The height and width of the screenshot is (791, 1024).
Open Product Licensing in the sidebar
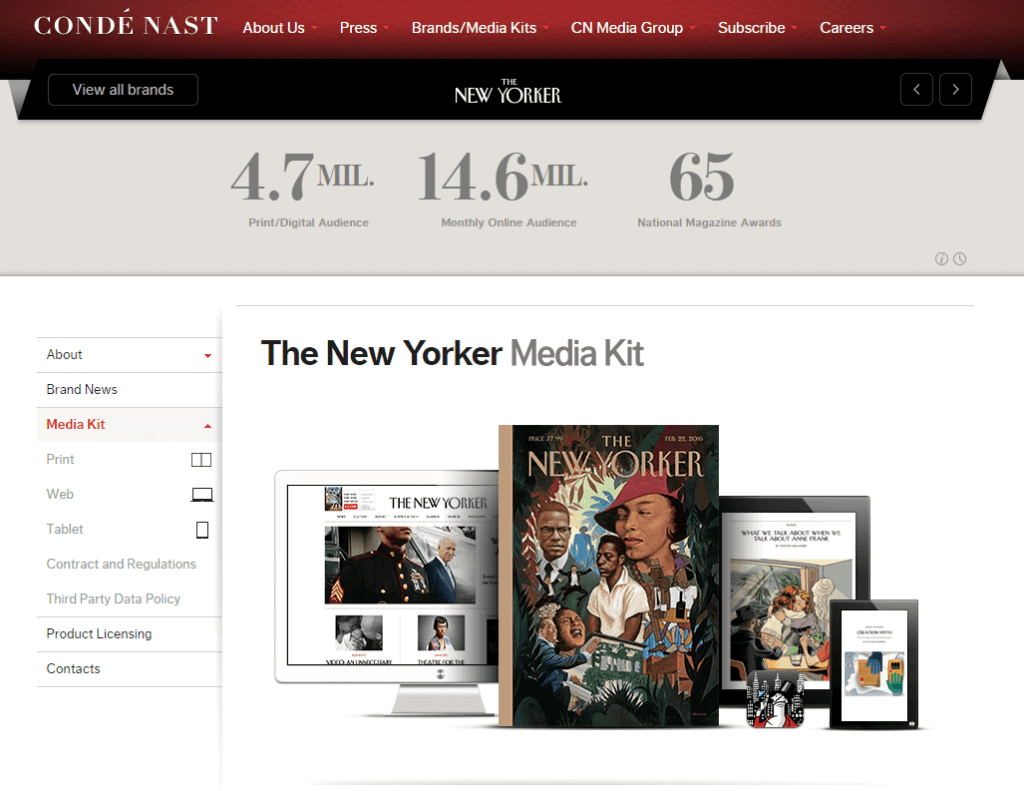(129, 634)
